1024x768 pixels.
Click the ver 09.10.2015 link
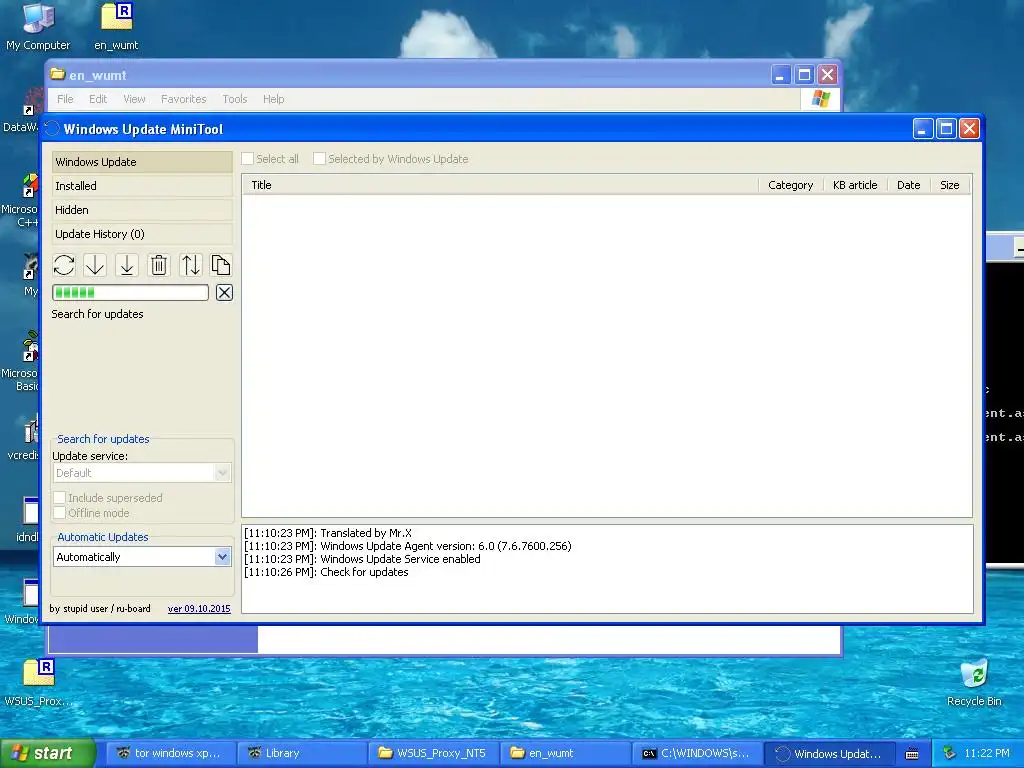tap(199, 609)
